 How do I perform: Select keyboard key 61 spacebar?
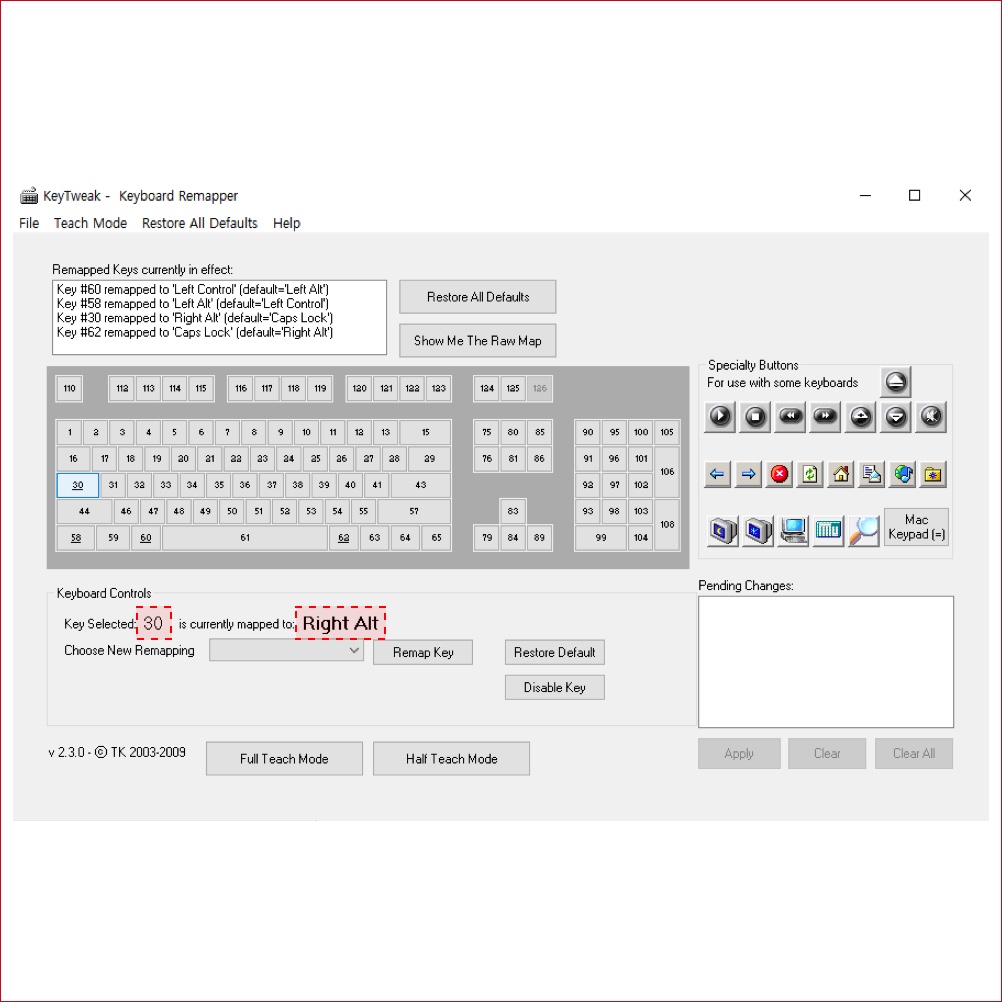coord(245,538)
